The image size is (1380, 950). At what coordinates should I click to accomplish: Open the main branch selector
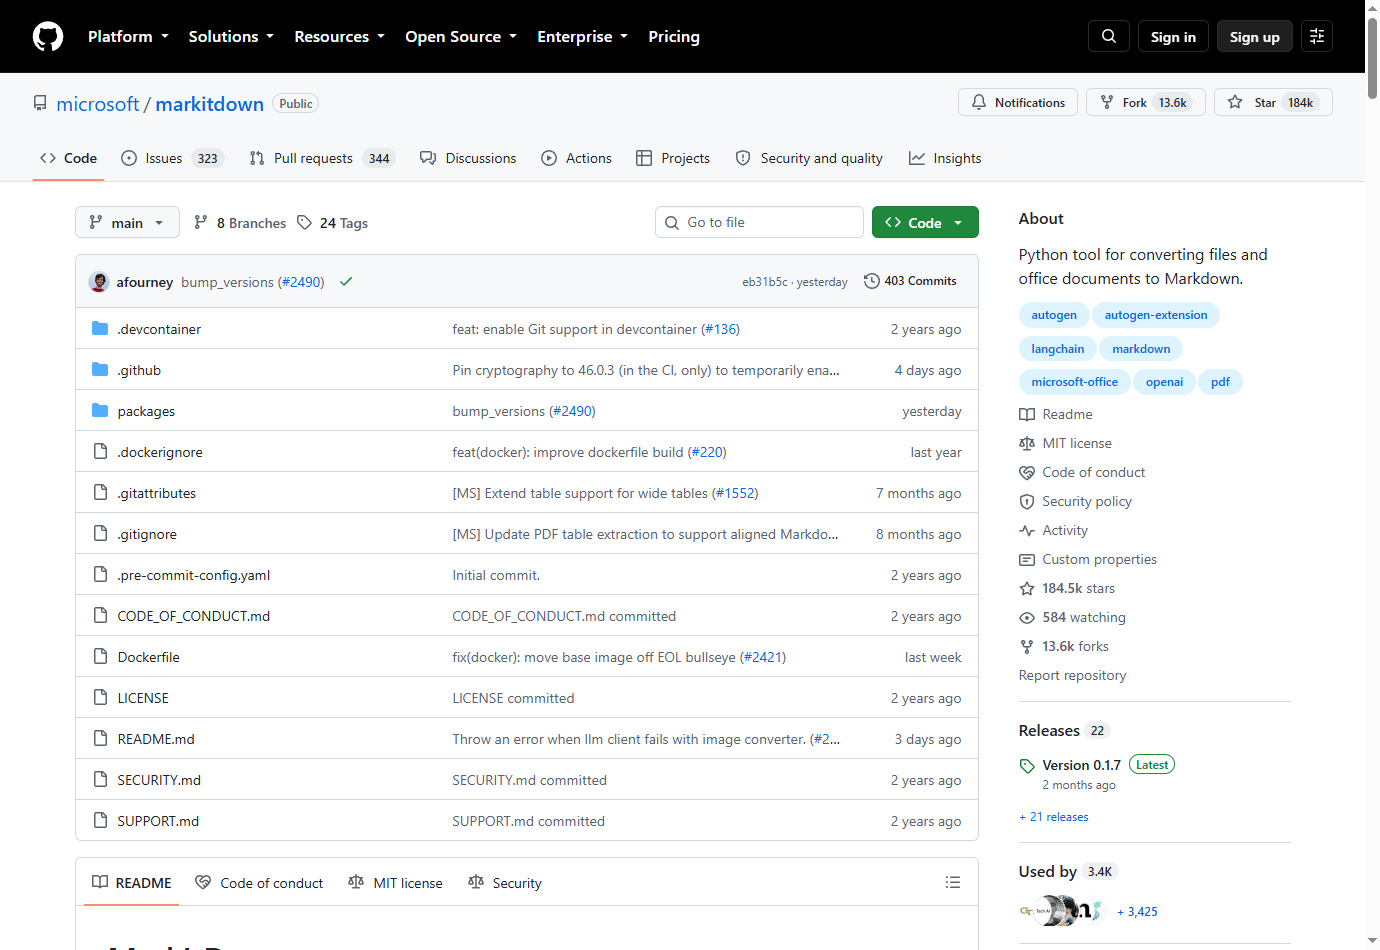[127, 222]
